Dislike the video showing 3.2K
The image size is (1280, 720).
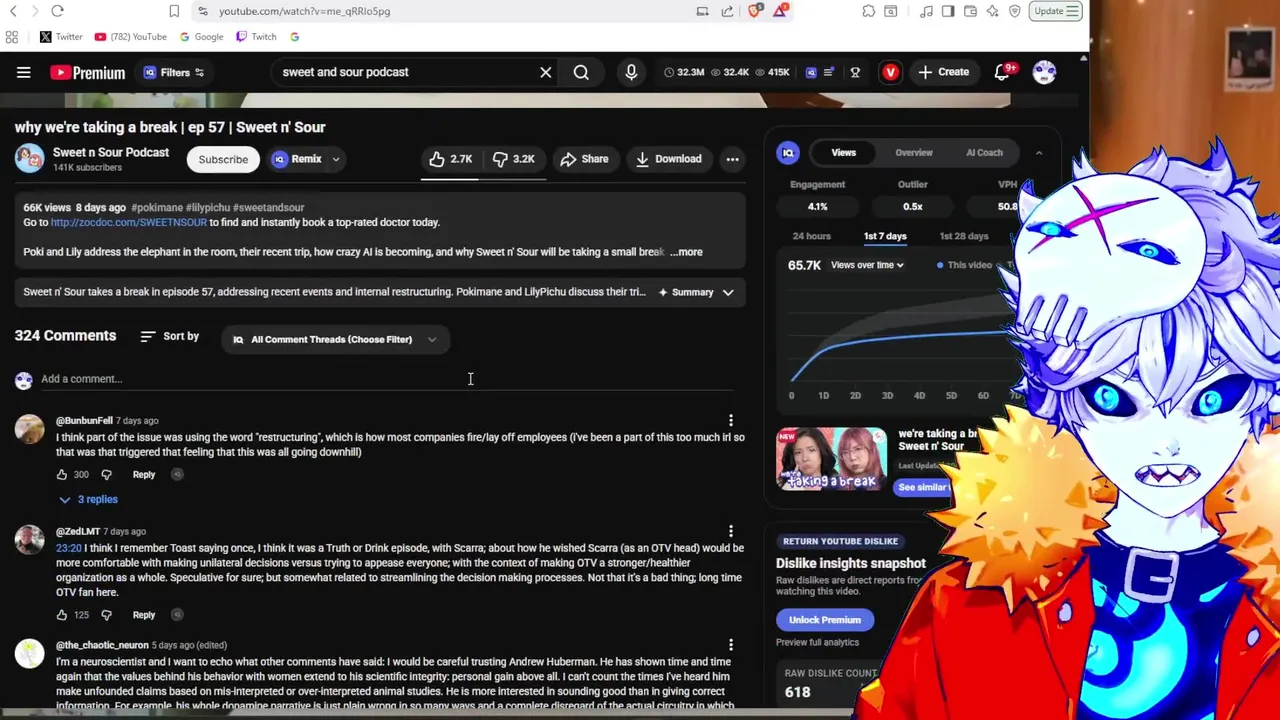(514, 159)
